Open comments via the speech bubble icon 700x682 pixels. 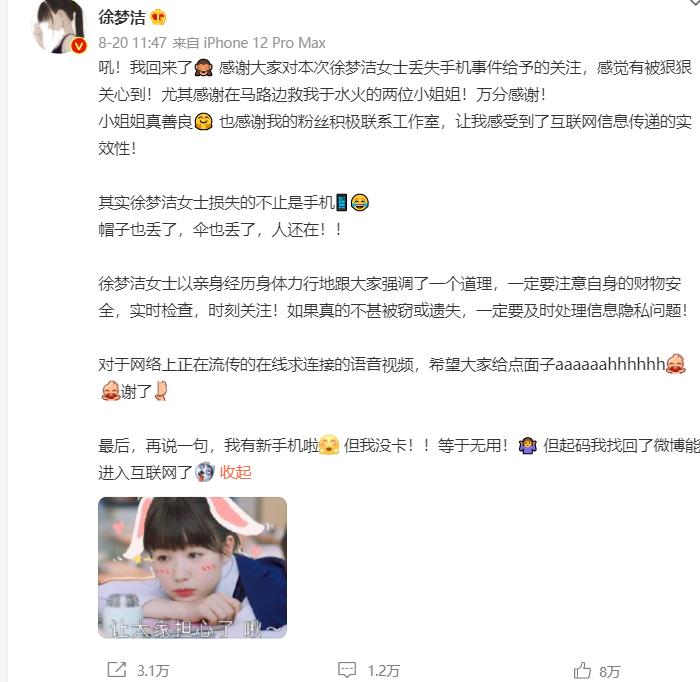point(347,670)
